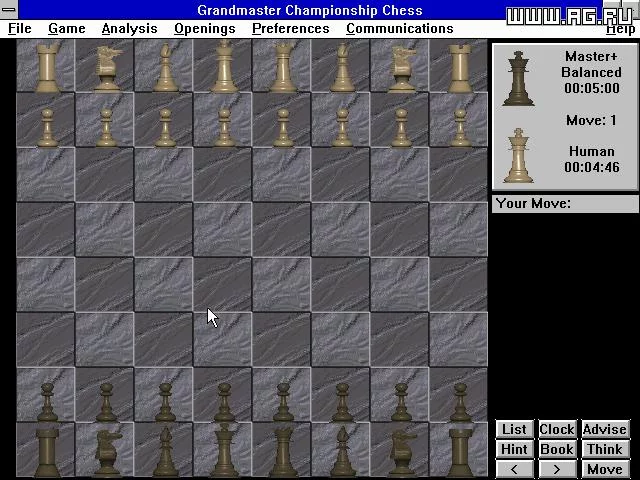Show the move List
This screenshot has width=640, height=480.
coord(514,429)
